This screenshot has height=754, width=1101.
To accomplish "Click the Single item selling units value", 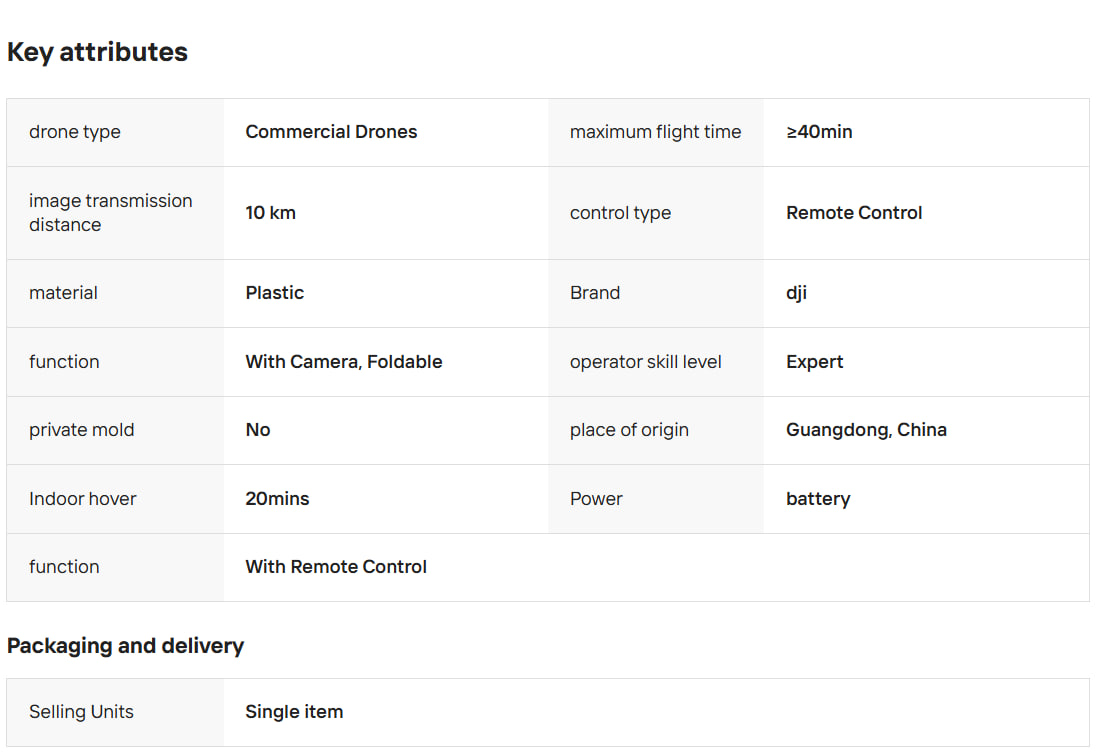I will coord(294,712).
